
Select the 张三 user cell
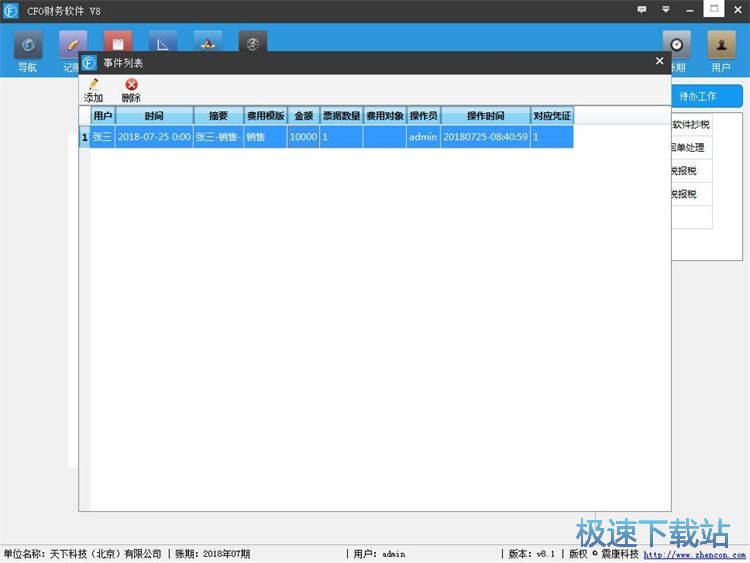pyautogui.click(x=102, y=137)
